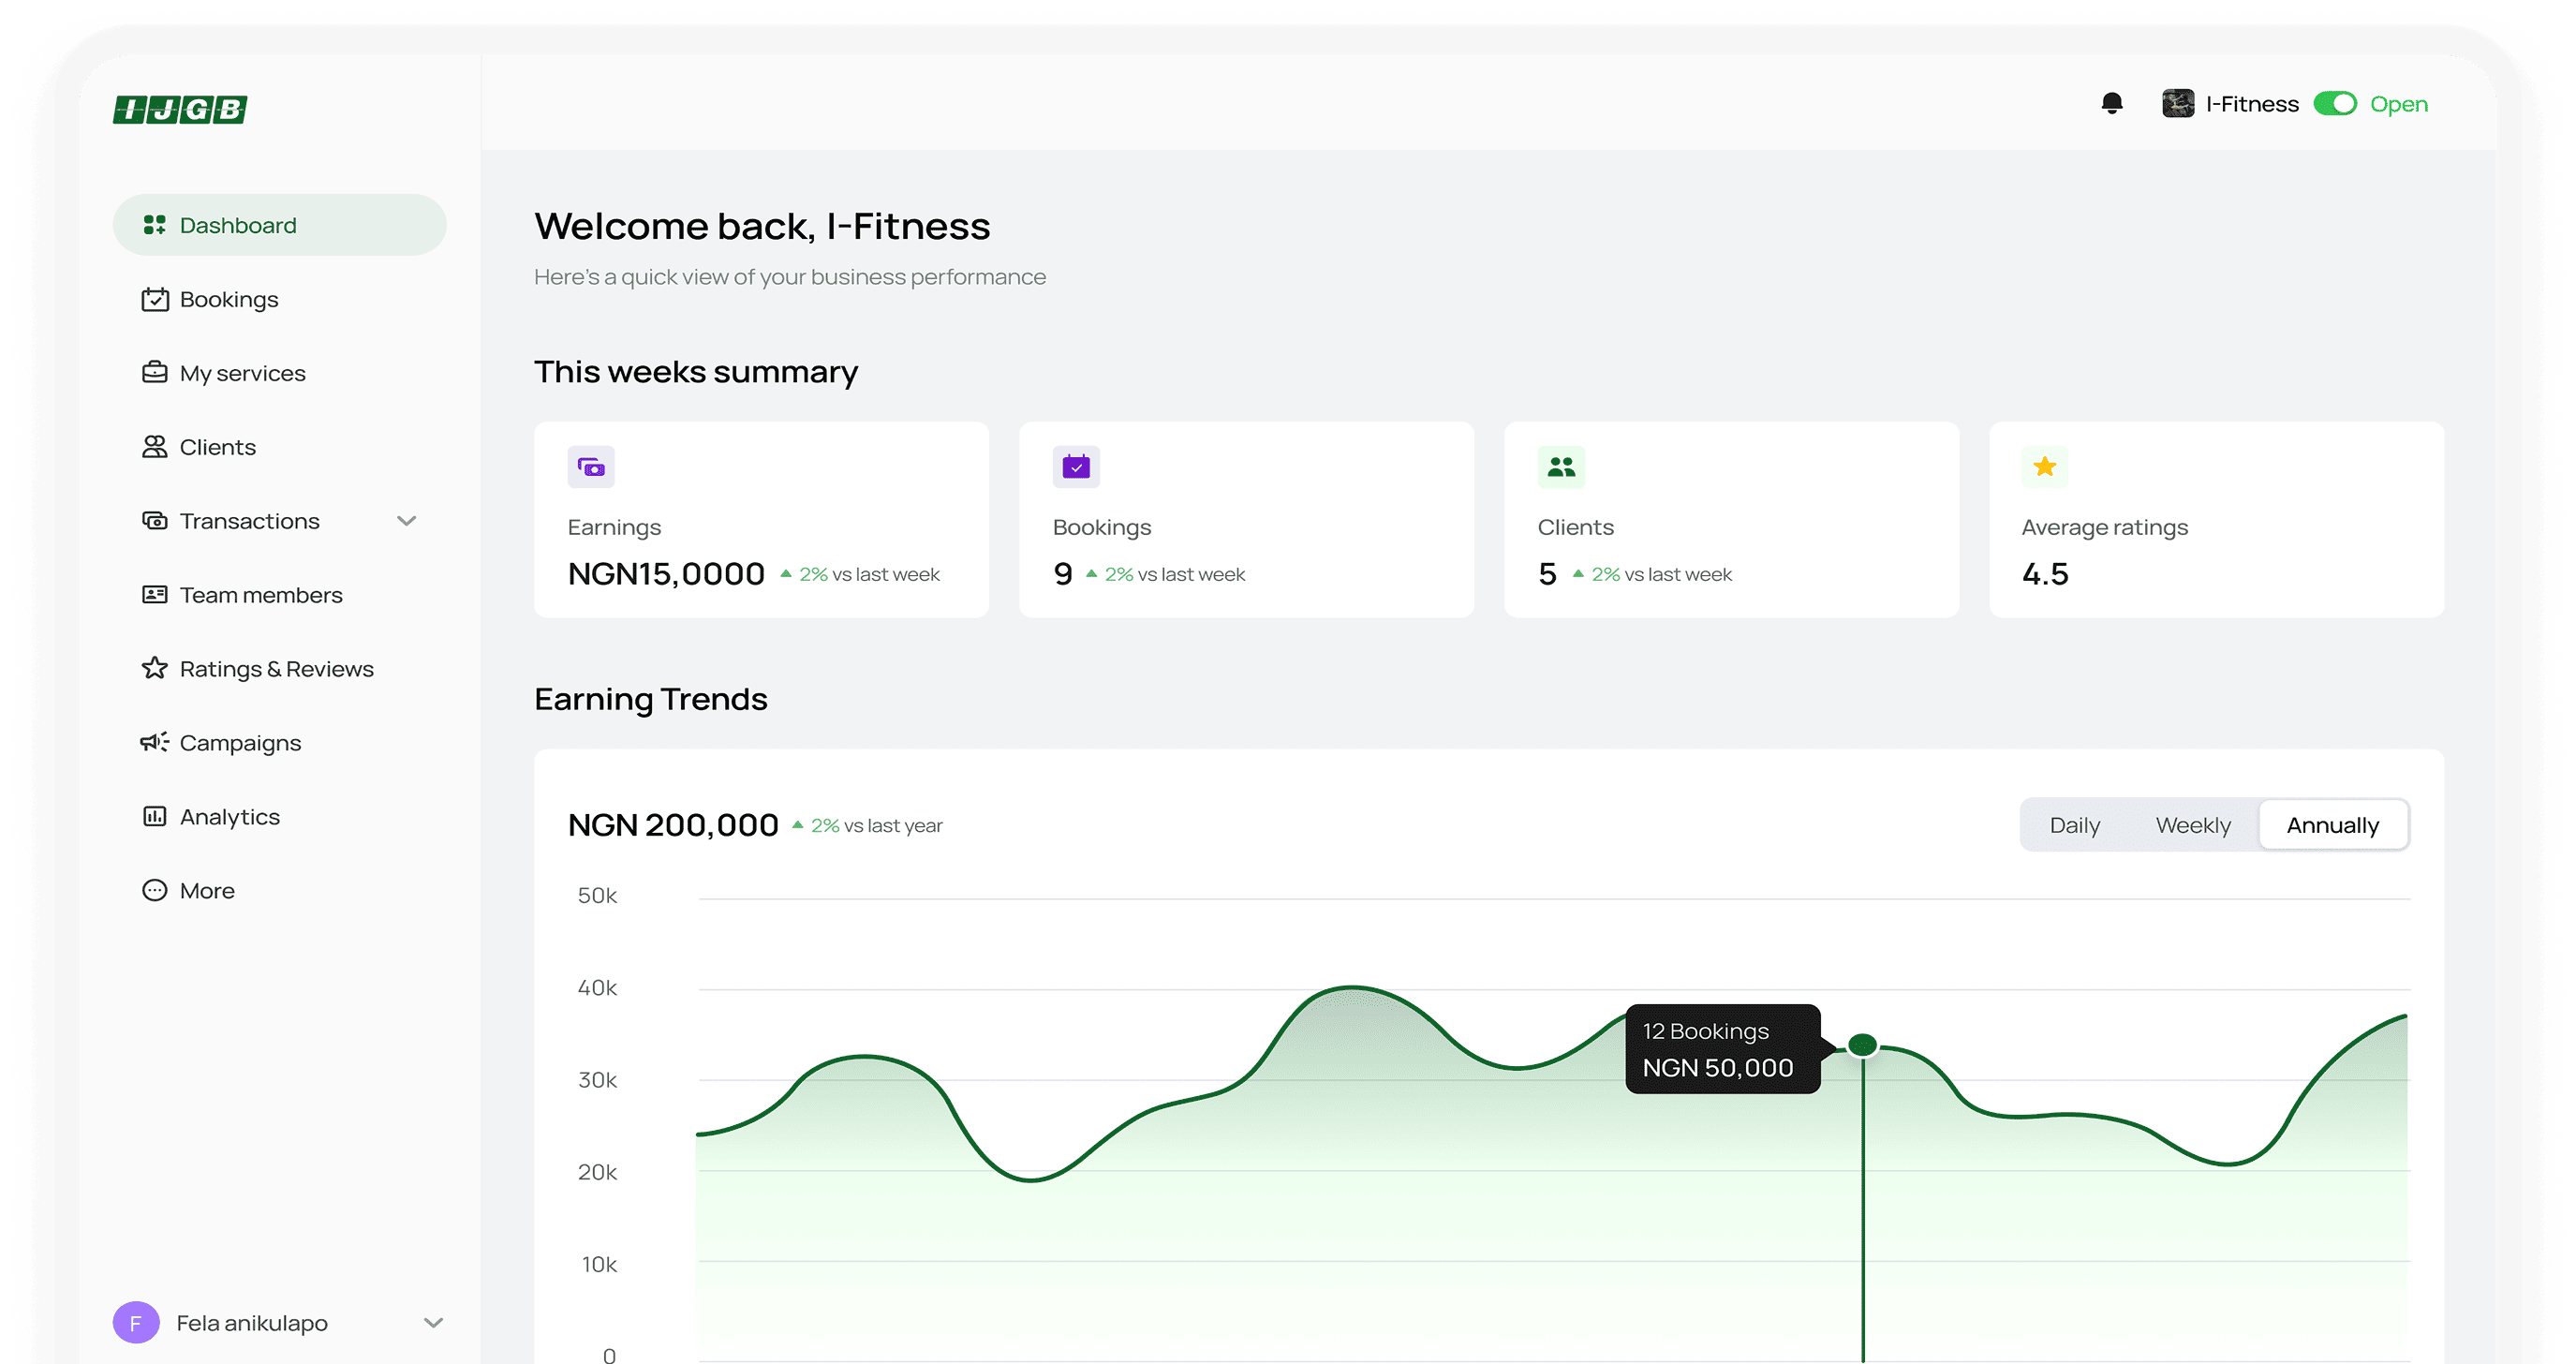Screen dimensions: 2576x1364
Task: Click the Bookings card calendar icon
Action: tap(1076, 467)
